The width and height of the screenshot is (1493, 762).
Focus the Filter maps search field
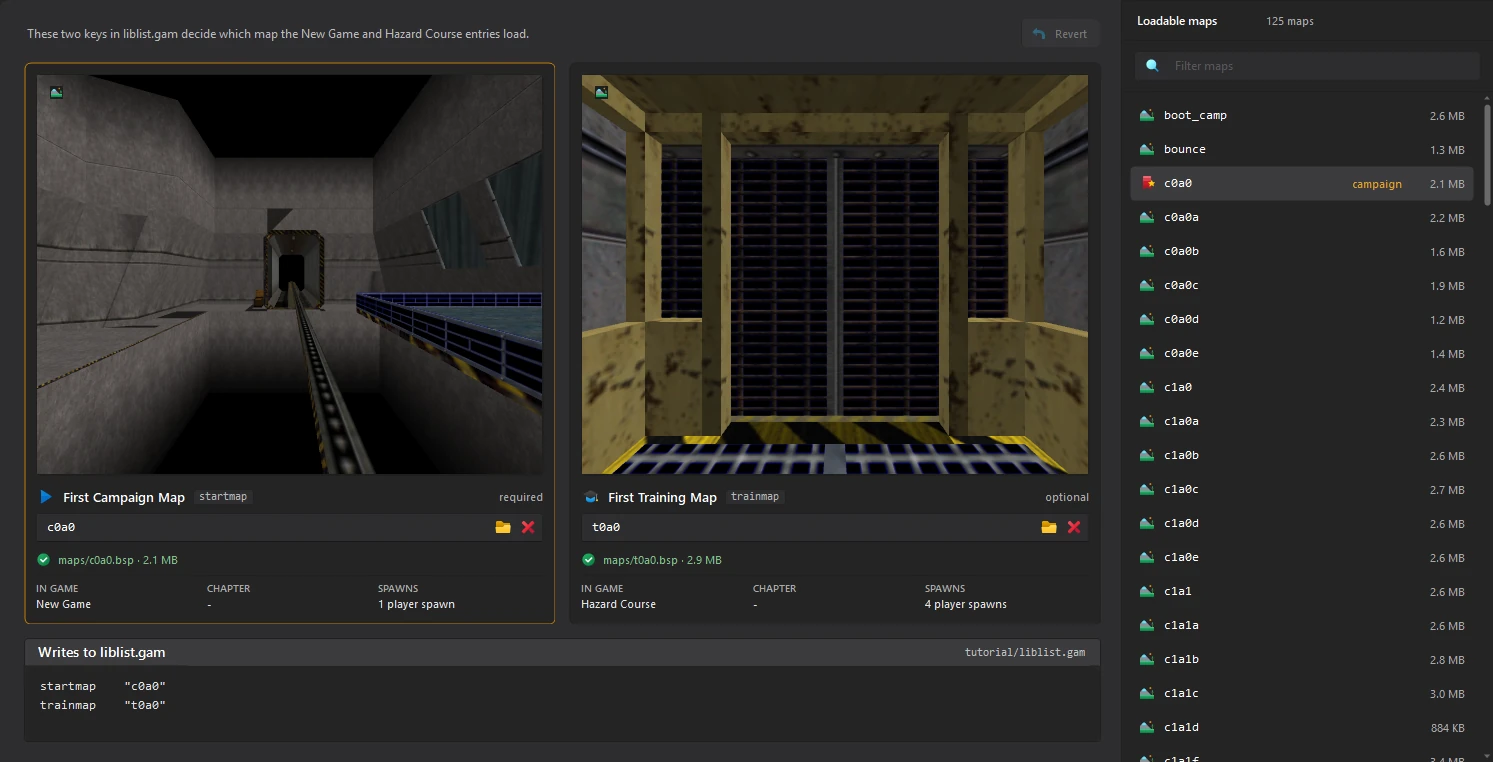pos(1306,66)
